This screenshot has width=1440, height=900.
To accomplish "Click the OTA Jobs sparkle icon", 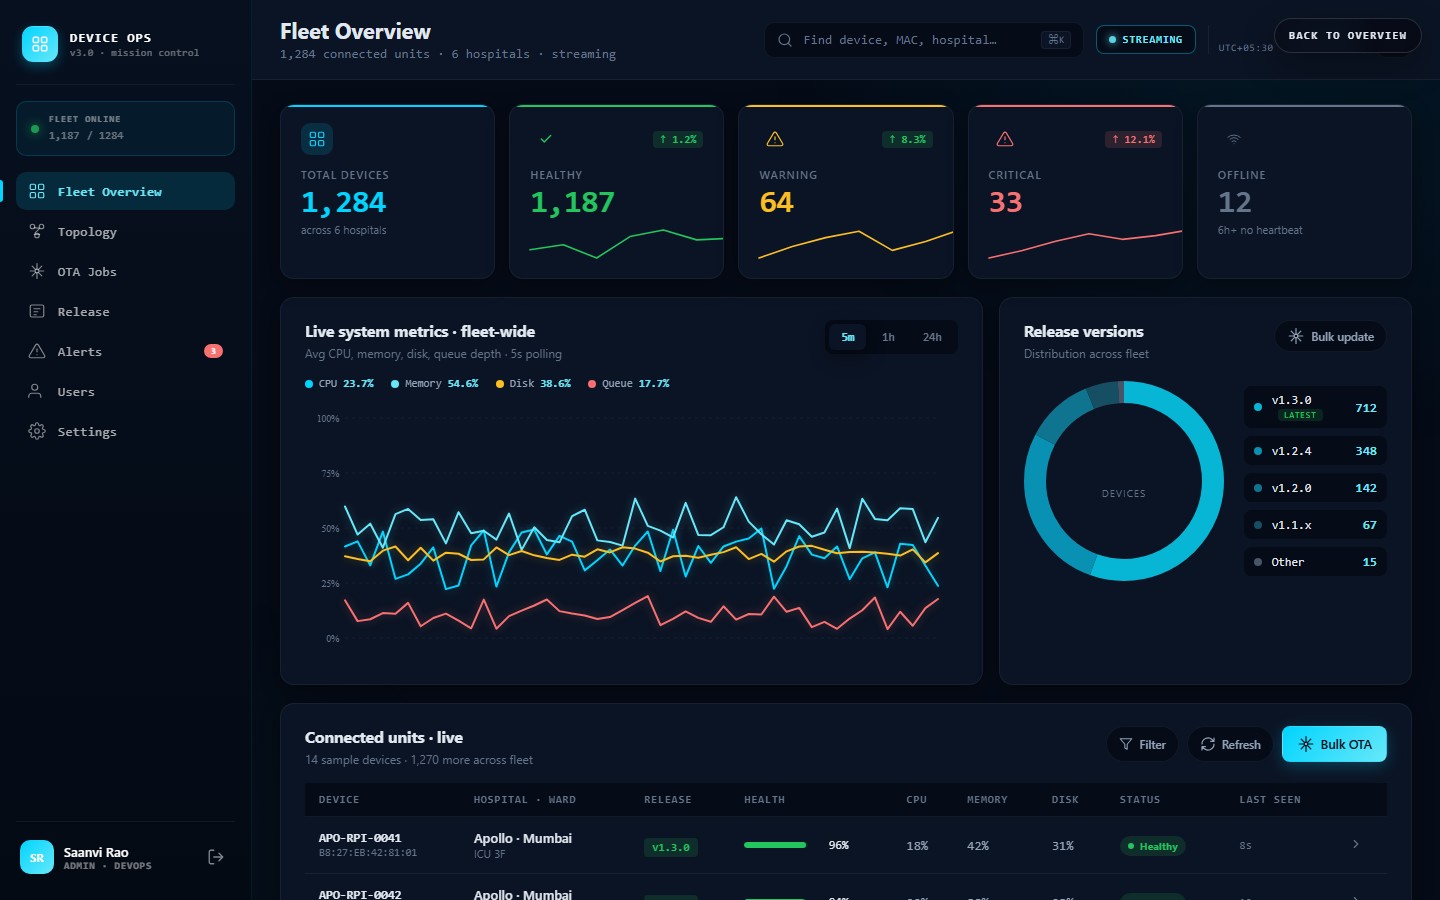I will 37,271.
